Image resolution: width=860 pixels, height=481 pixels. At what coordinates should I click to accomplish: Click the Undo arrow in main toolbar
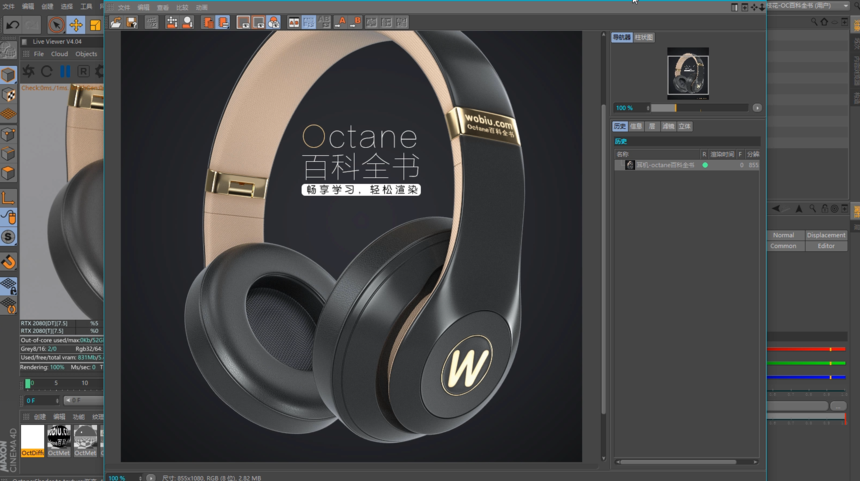tap(12, 25)
